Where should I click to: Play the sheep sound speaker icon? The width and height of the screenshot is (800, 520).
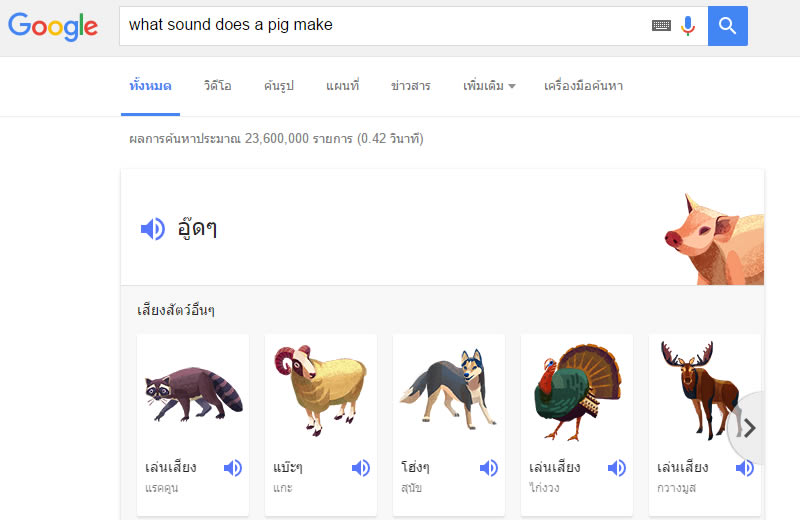(x=361, y=467)
